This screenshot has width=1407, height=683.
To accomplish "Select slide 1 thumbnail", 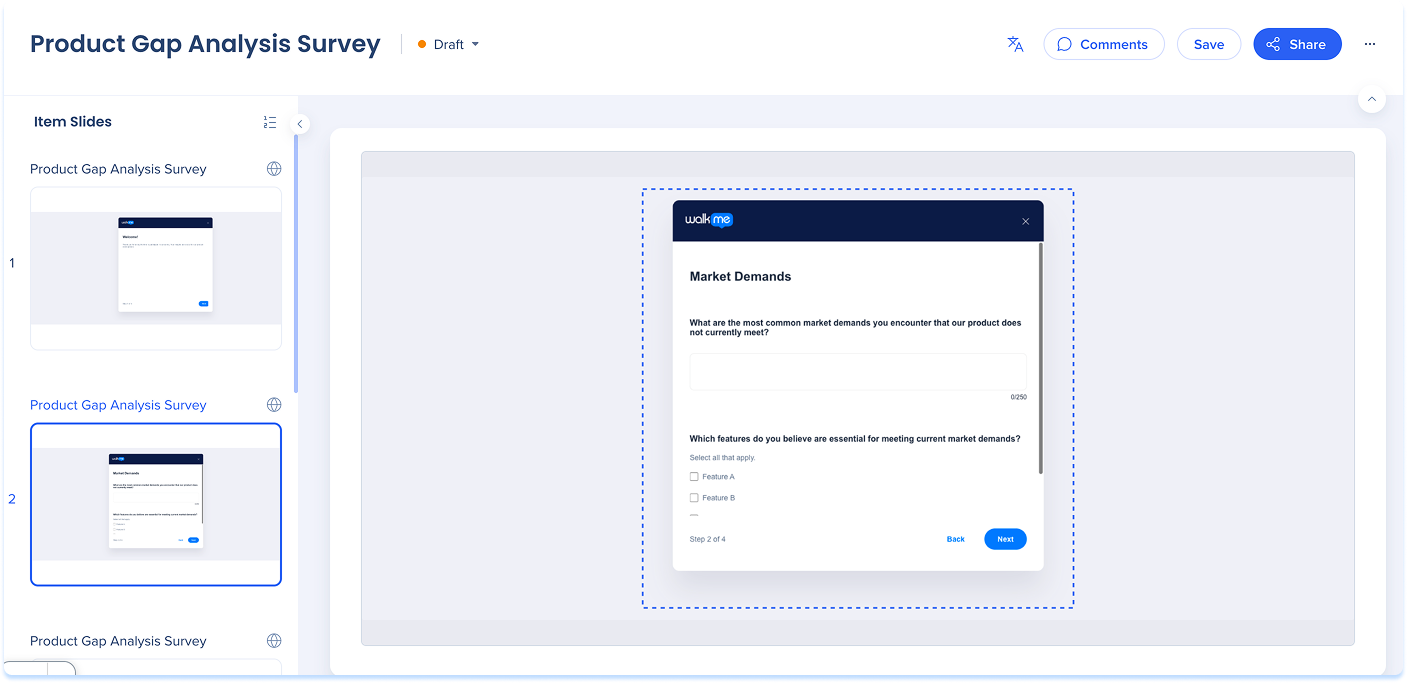I will (x=156, y=268).
